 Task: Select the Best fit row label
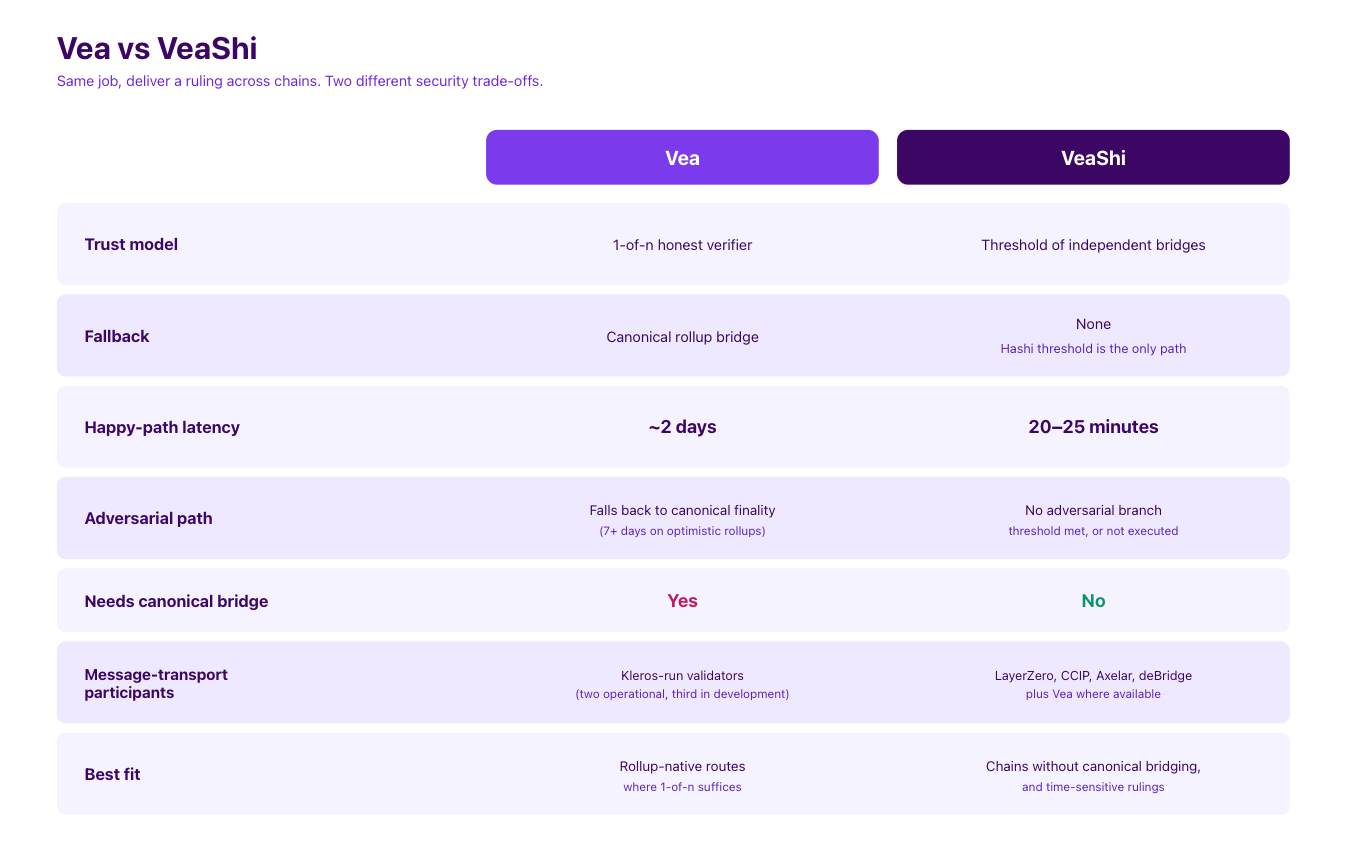pyautogui.click(x=112, y=774)
